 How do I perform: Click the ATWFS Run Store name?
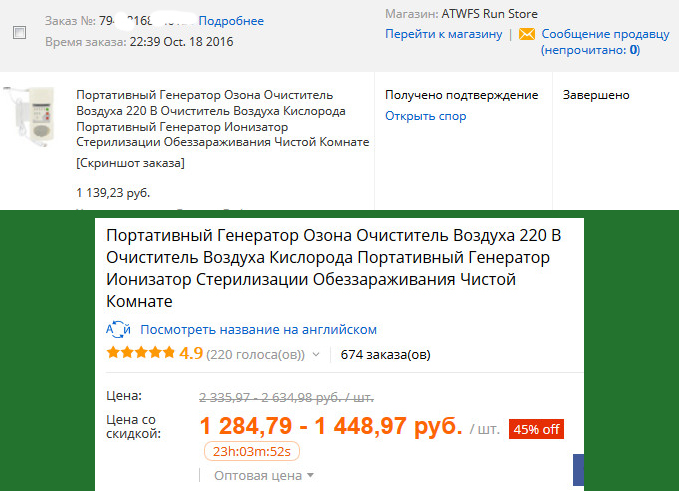click(x=489, y=14)
